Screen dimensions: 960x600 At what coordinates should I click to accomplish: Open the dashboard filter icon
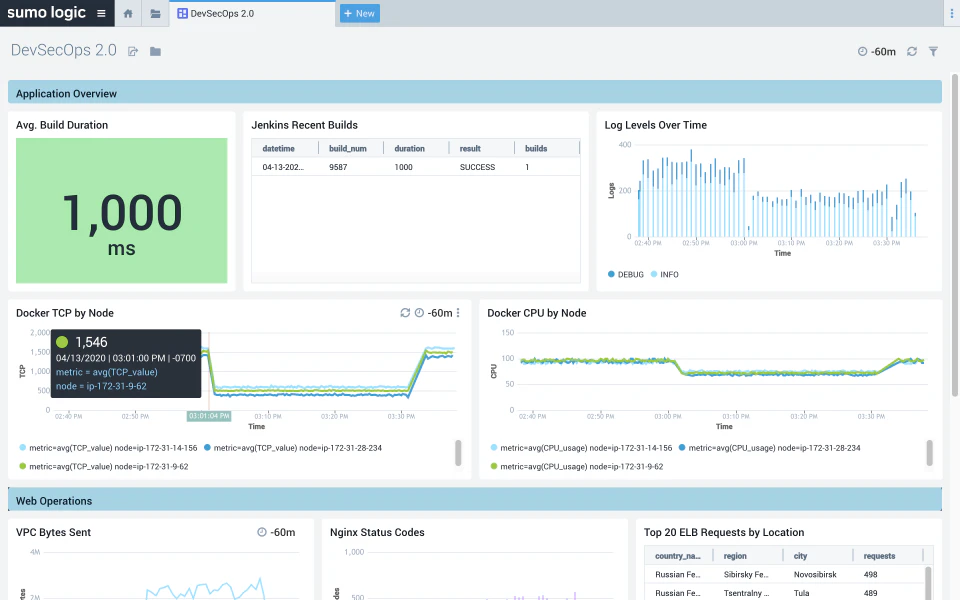[x=932, y=51]
